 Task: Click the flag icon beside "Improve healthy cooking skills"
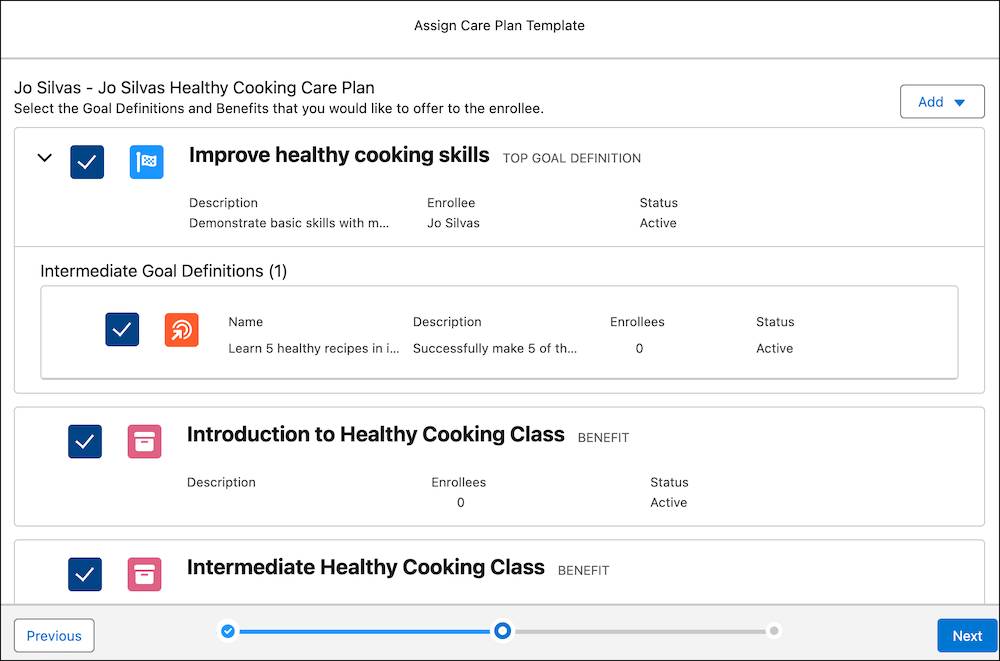[146, 161]
